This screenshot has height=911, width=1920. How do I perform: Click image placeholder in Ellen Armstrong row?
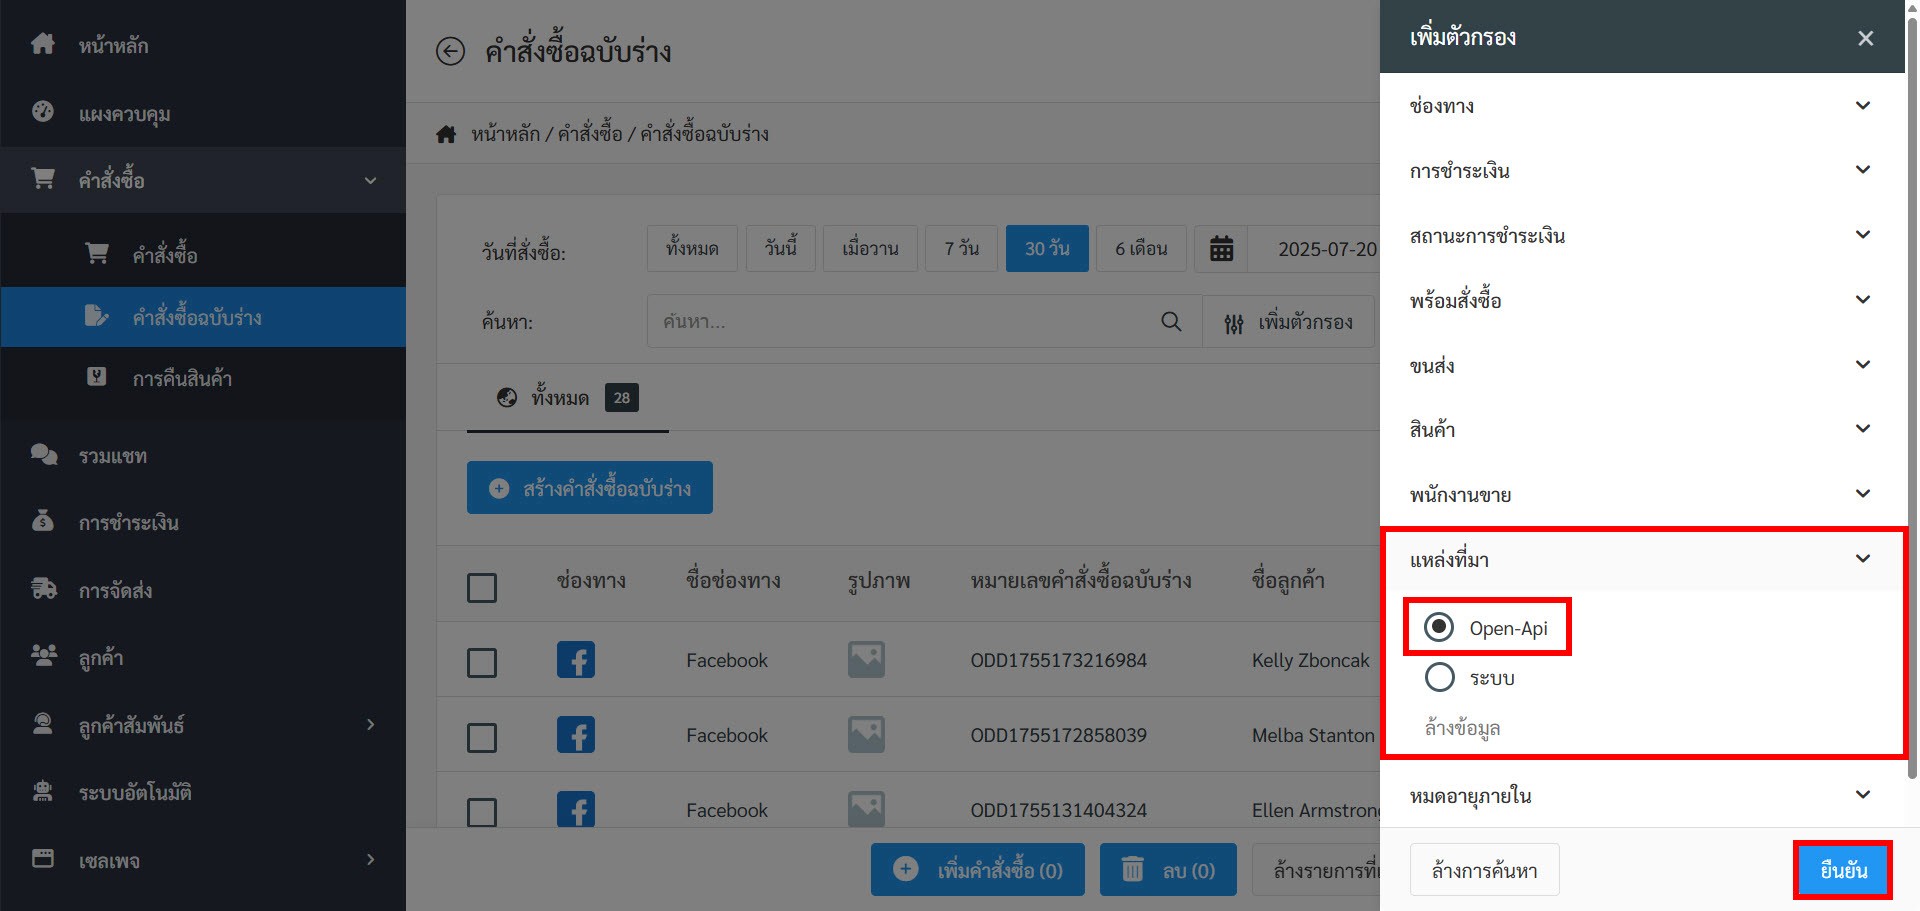866,808
